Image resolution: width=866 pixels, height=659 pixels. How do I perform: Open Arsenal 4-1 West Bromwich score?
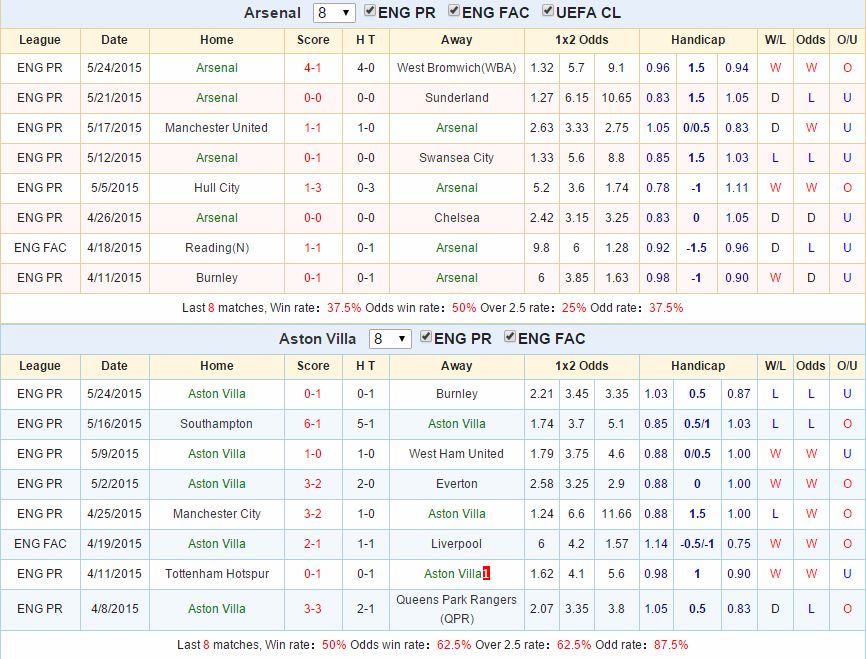pyautogui.click(x=313, y=68)
